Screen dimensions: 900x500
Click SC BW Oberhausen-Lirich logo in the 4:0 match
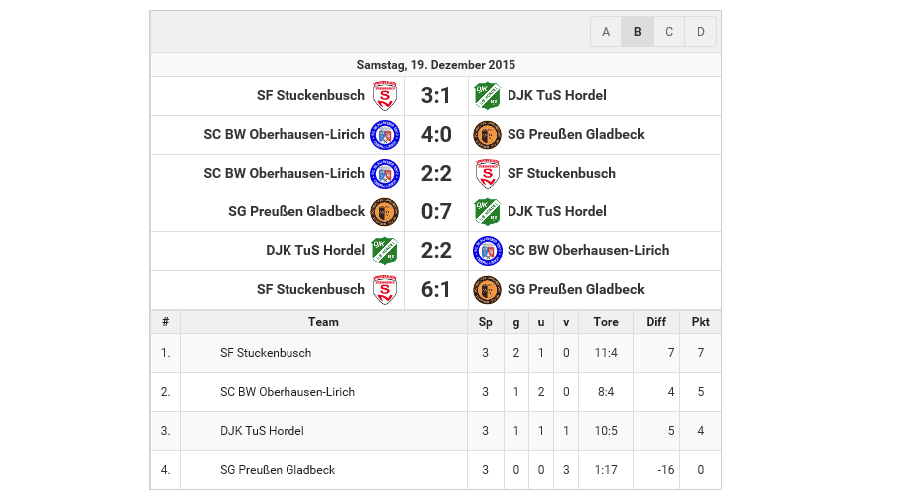(x=385, y=135)
